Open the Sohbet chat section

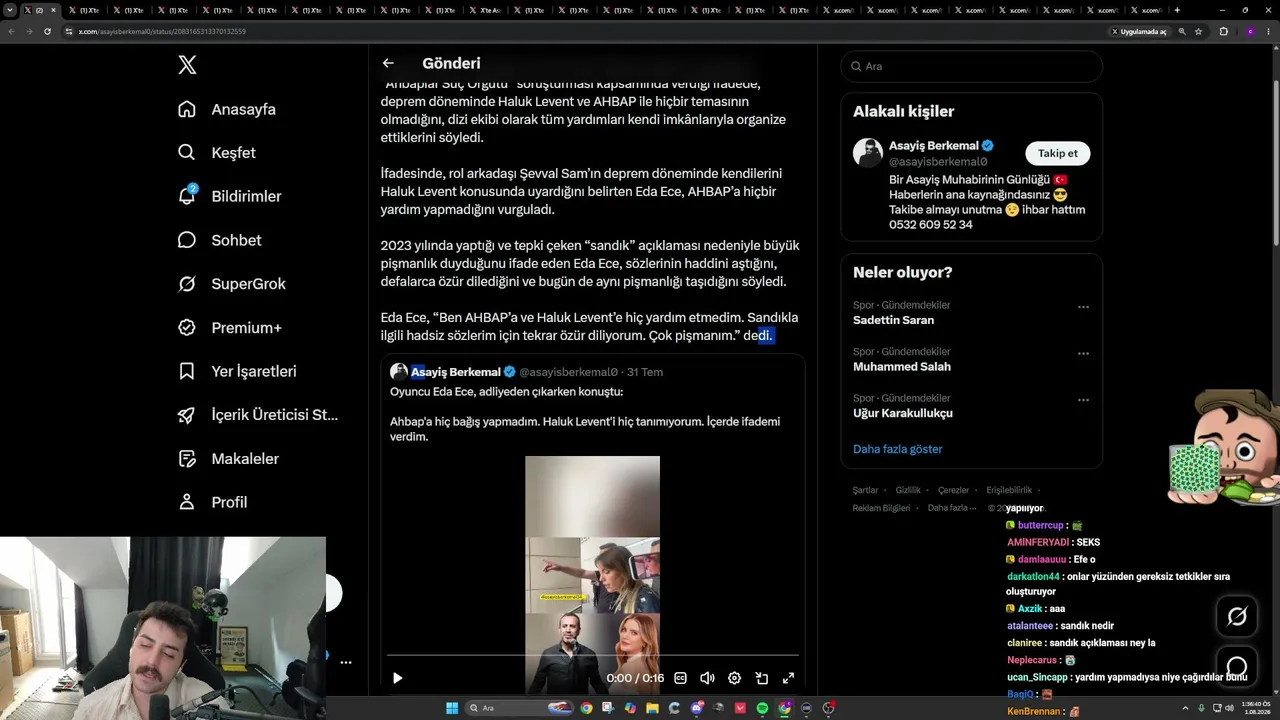219,240
